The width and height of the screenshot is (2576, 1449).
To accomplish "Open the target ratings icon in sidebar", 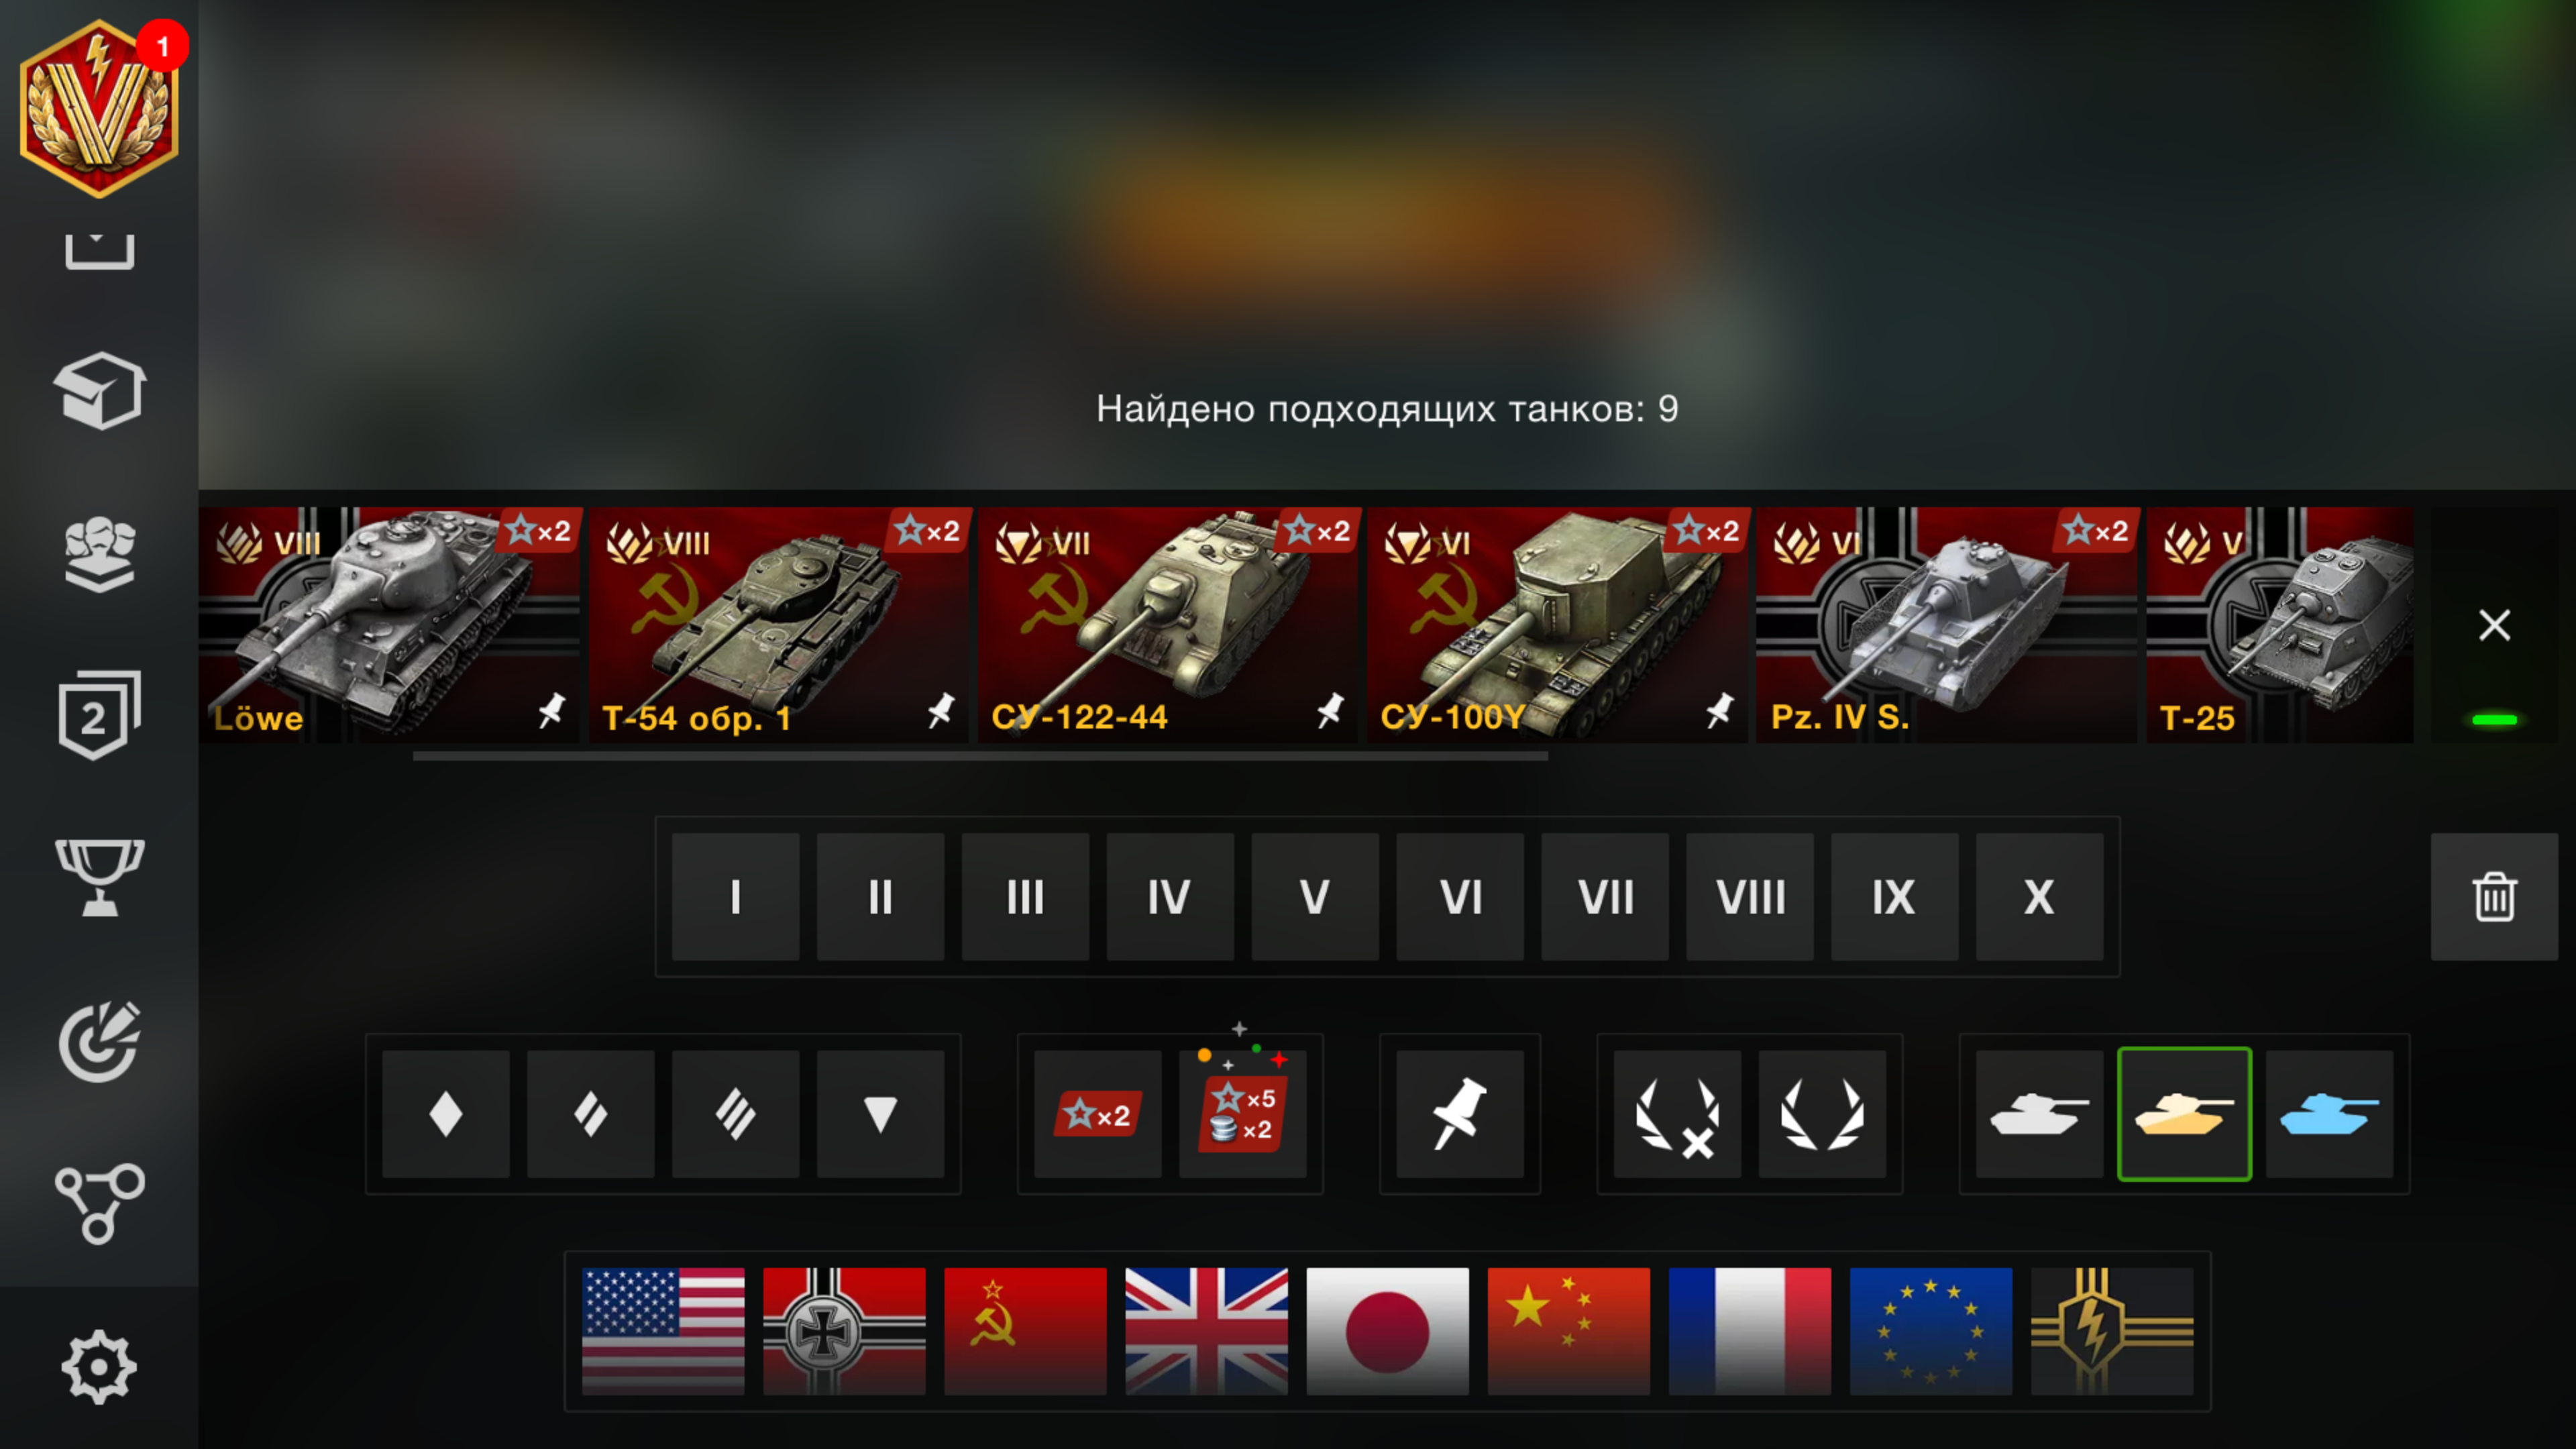I will [99, 1041].
